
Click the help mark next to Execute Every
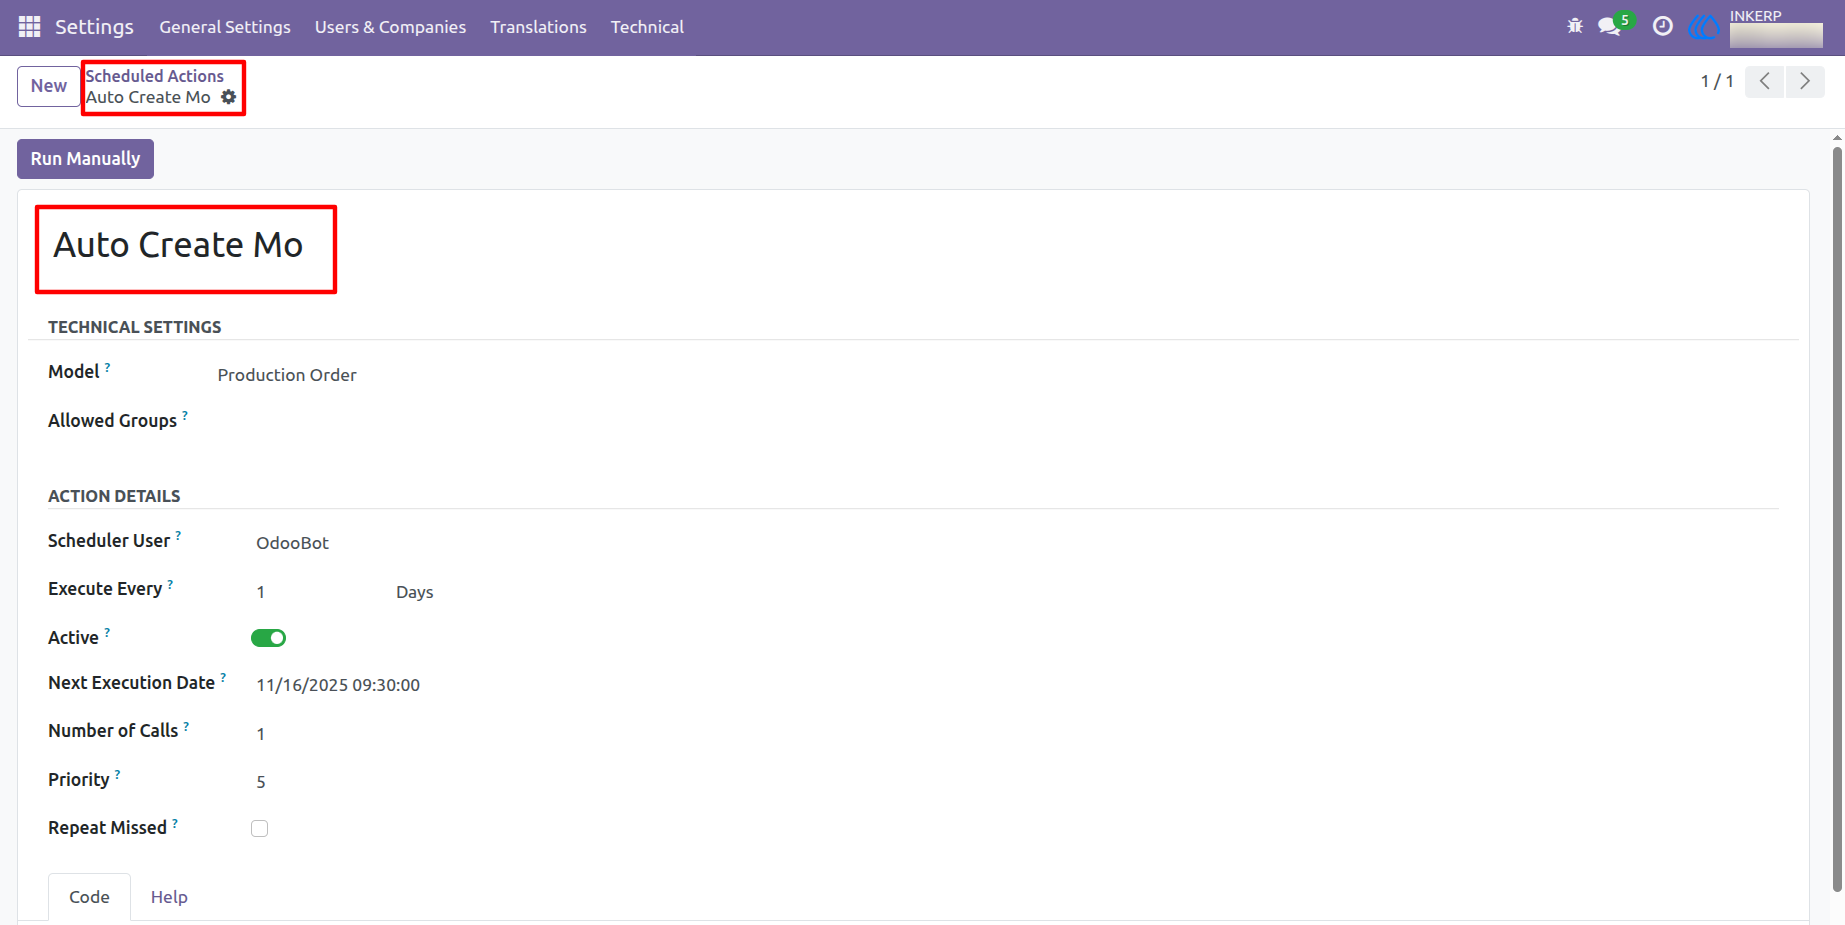coord(170,584)
